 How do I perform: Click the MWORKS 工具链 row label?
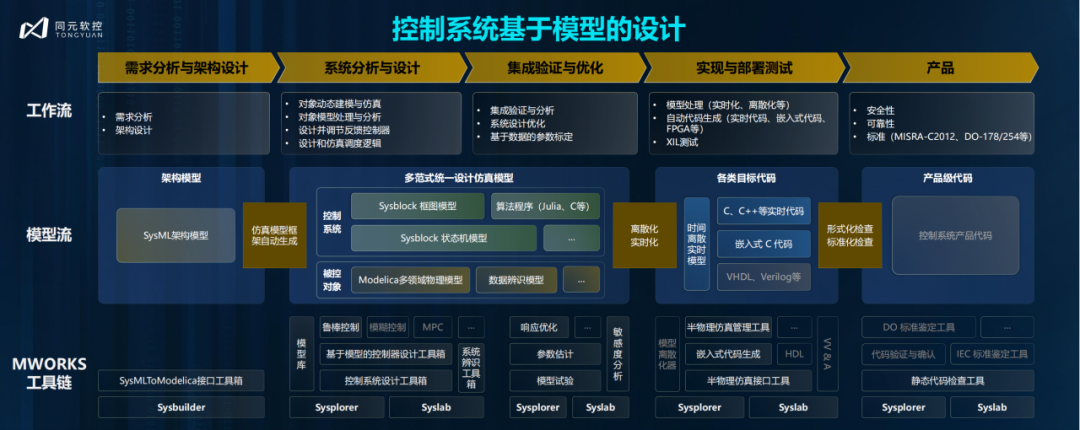click(x=49, y=372)
